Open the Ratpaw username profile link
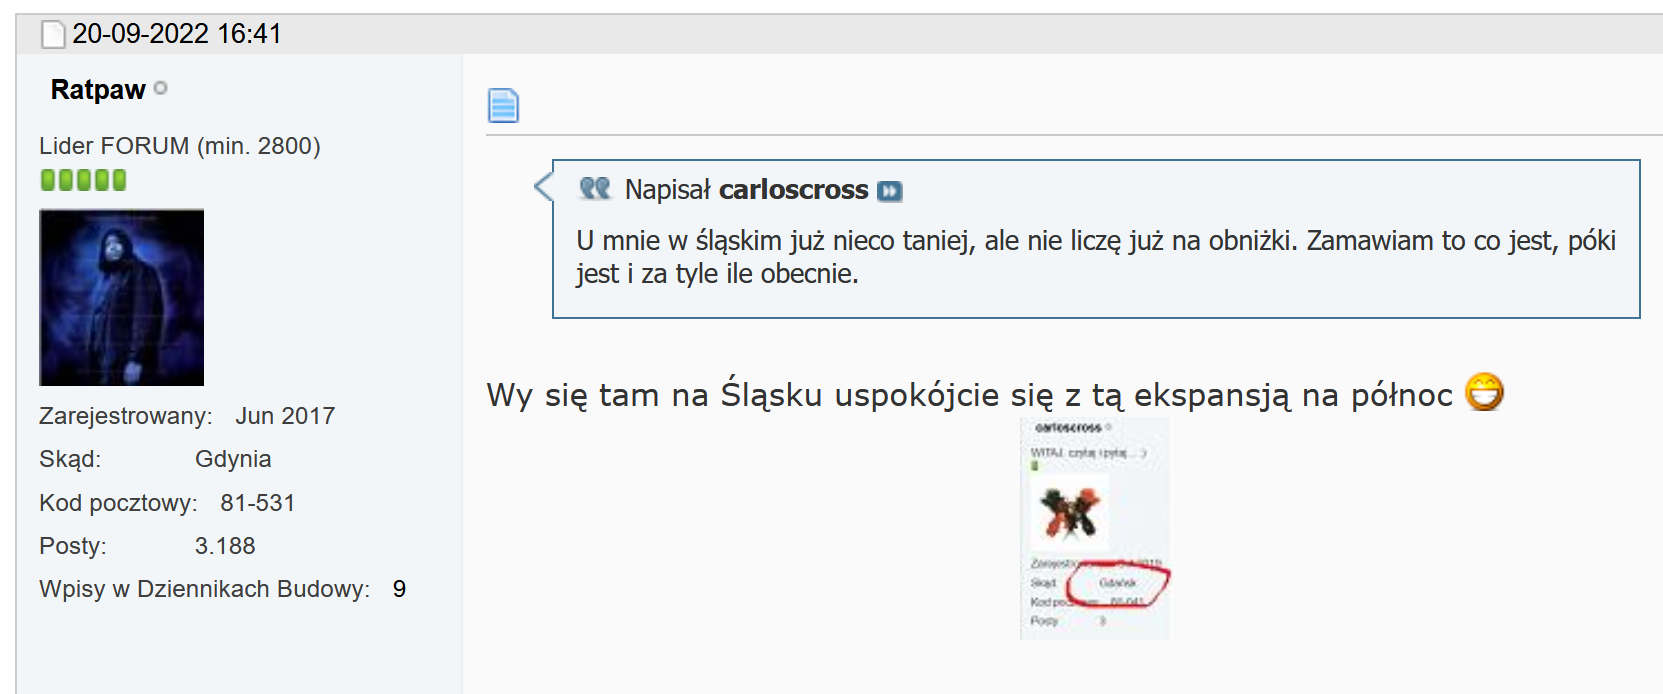This screenshot has width=1663, height=694. 98,90
